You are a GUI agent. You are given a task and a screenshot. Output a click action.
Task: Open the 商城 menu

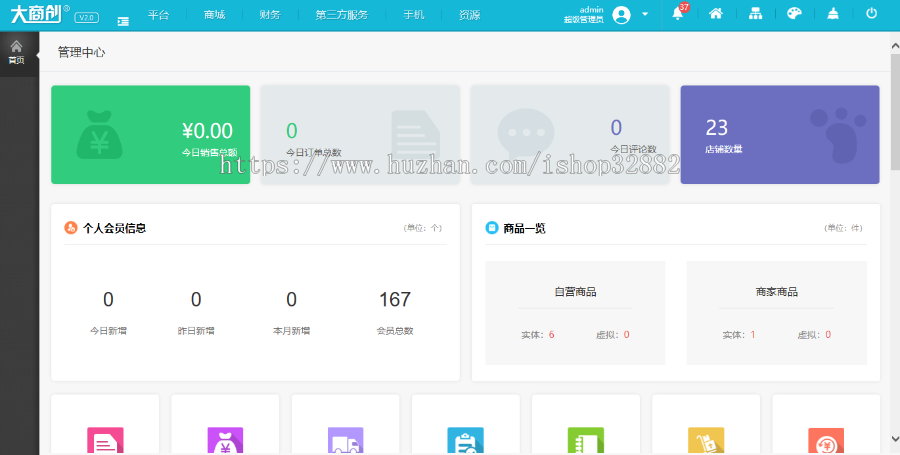[x=215, y=15]
